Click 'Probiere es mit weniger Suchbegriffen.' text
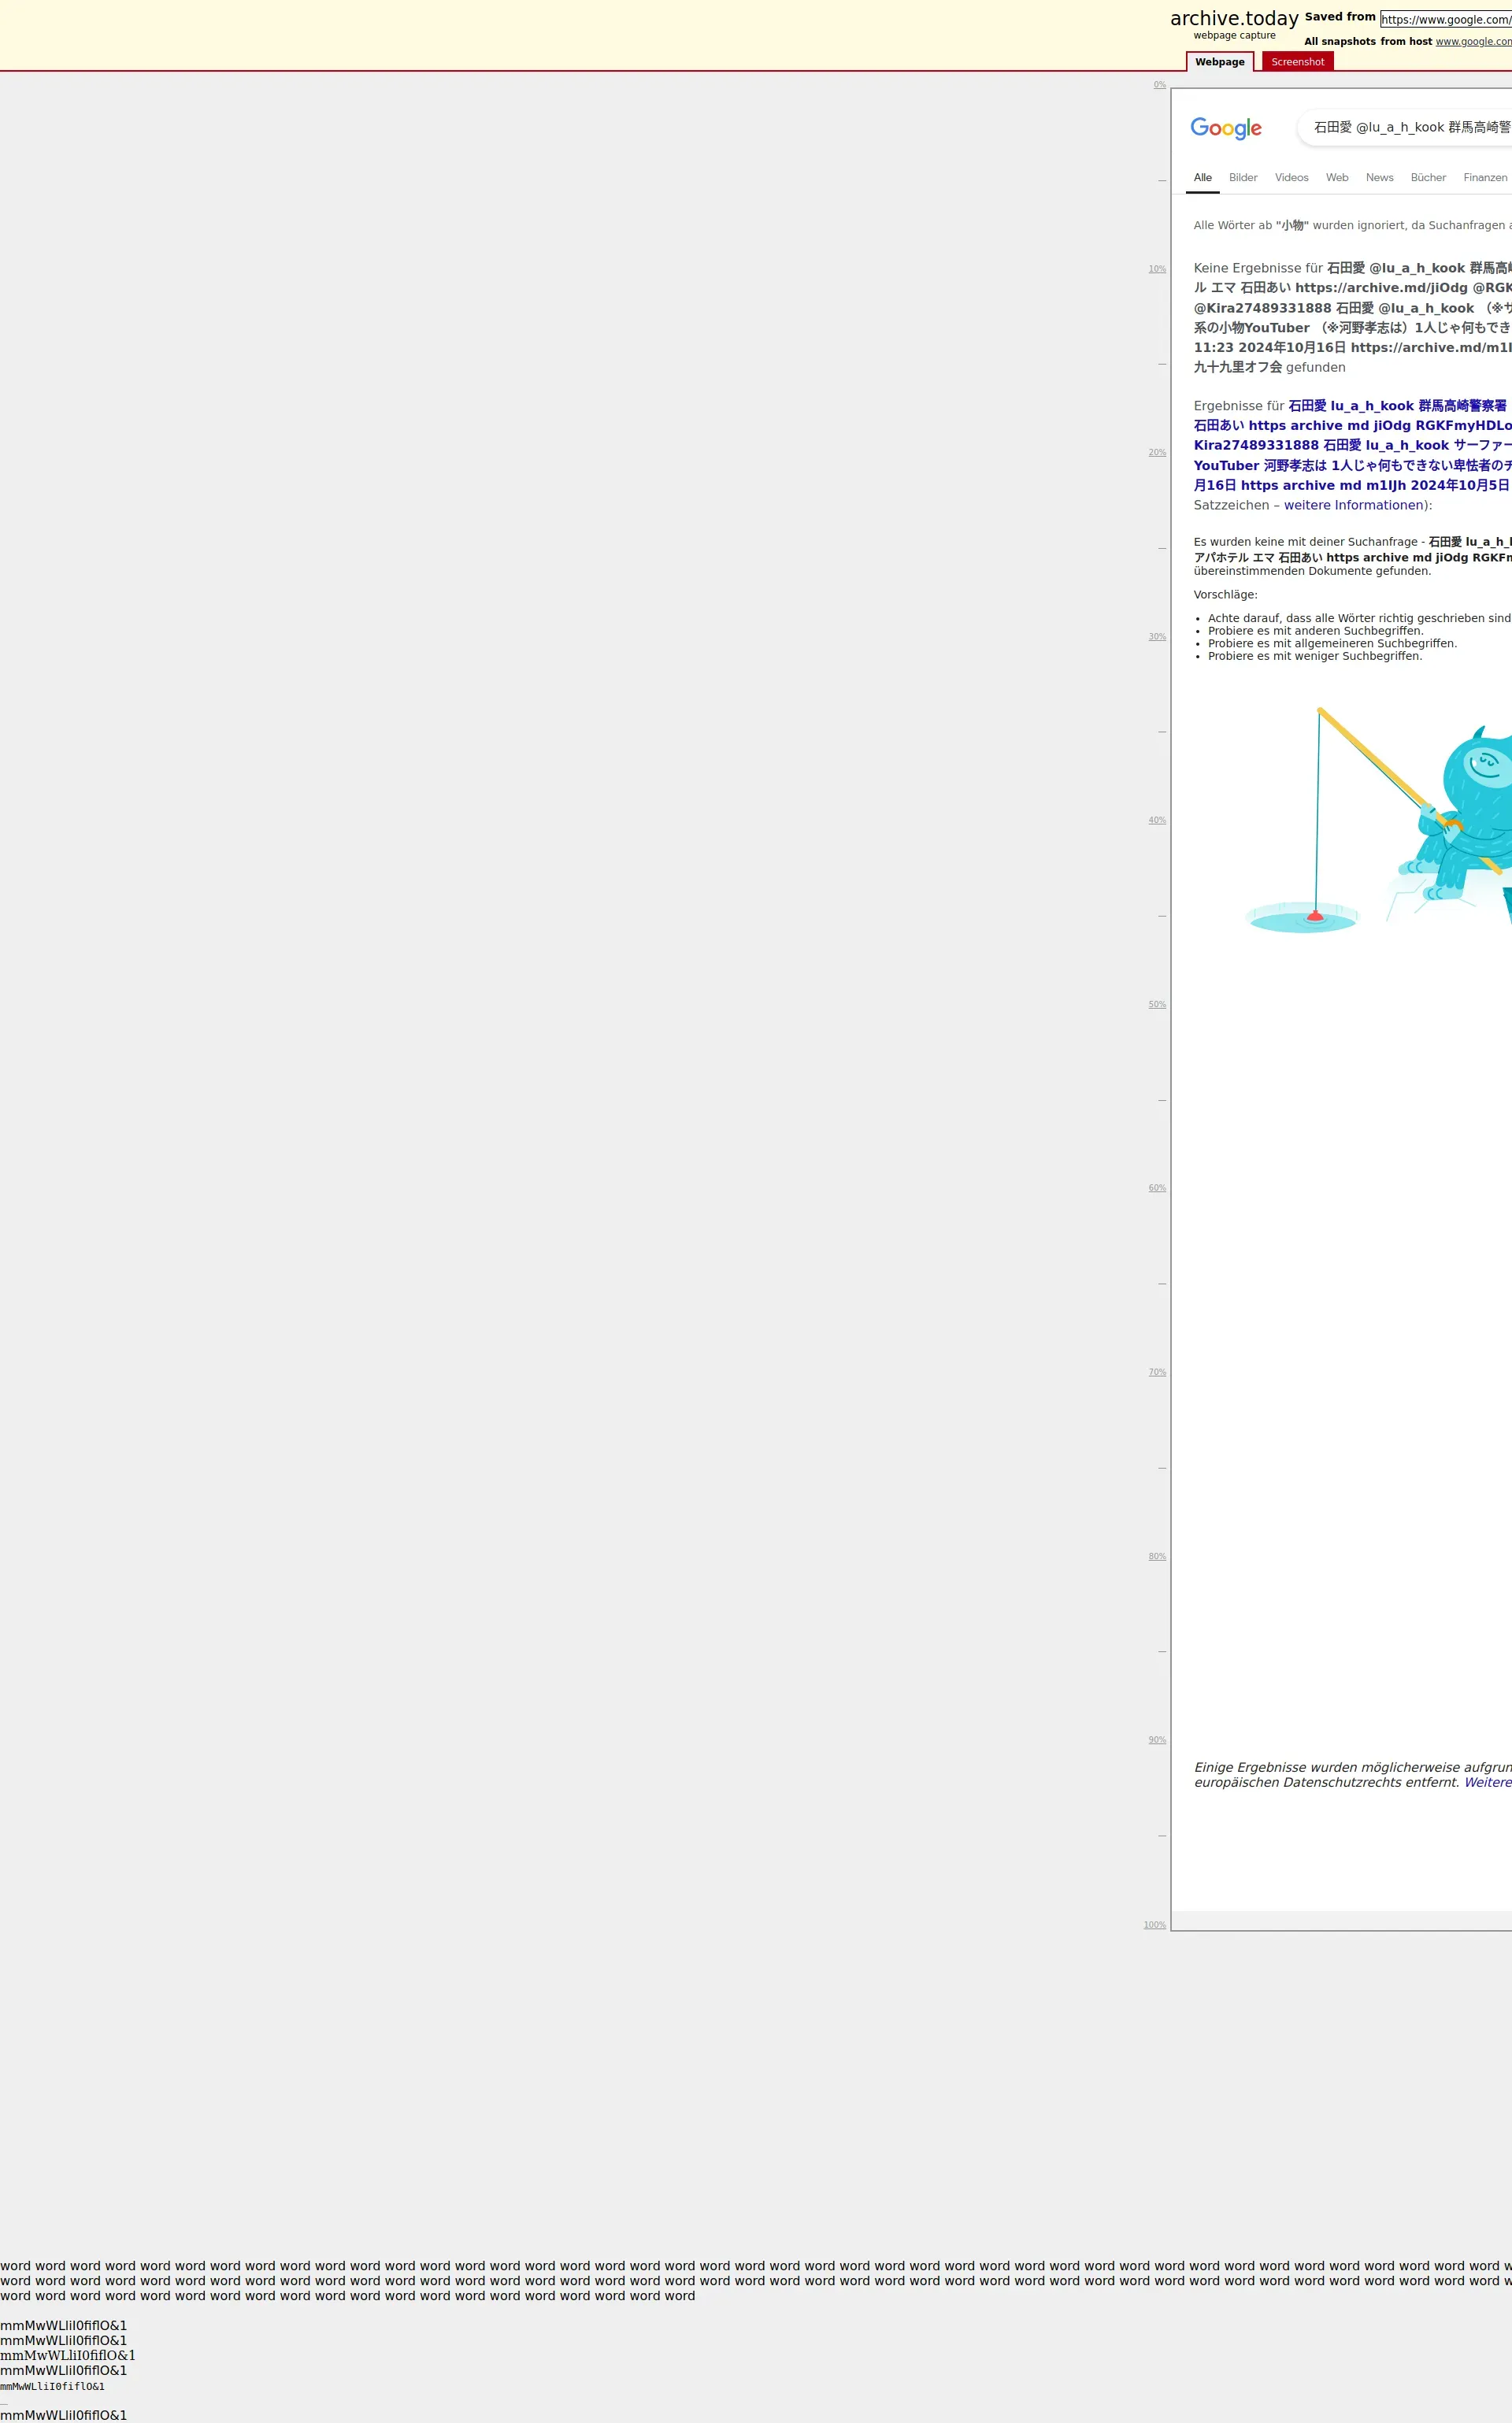Screen dimensions: 1512x2423 1315,657
